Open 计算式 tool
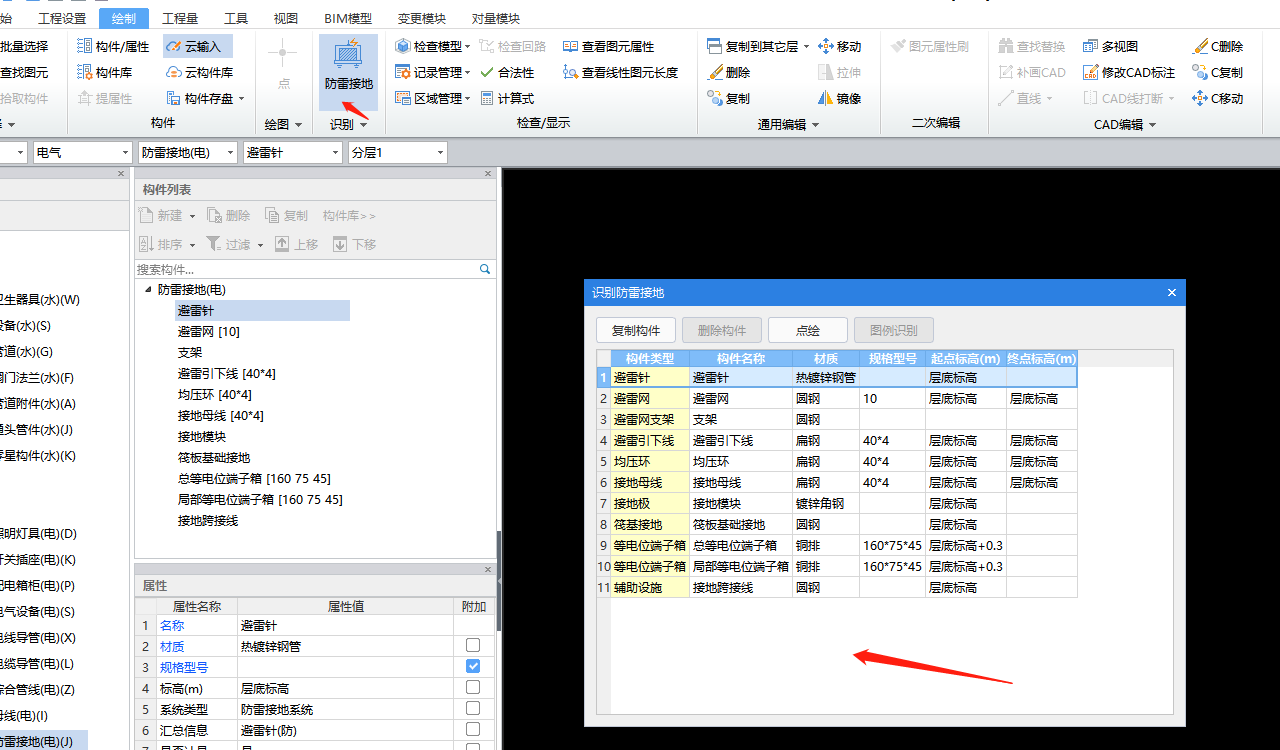Image resolution: width=1280 pixels, height=750 pixels. [507, 98]
